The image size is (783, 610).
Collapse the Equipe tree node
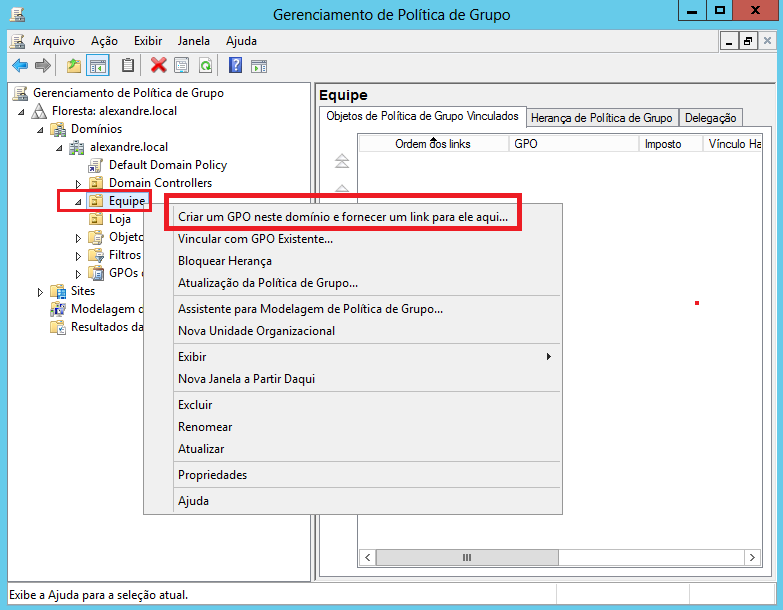pos(78,202)
